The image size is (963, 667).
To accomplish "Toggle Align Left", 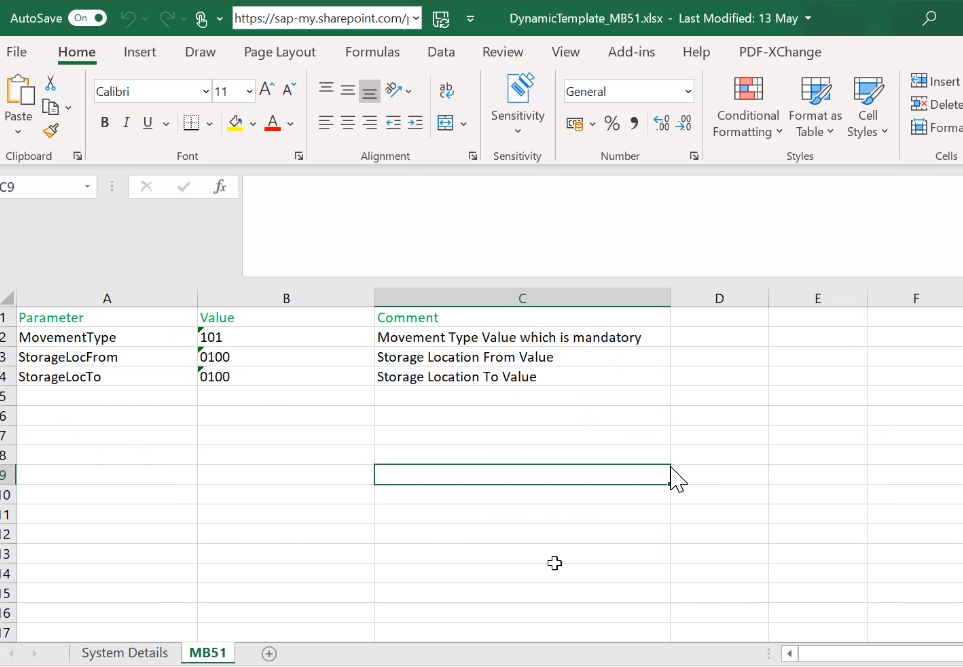I will click(326, 123).
